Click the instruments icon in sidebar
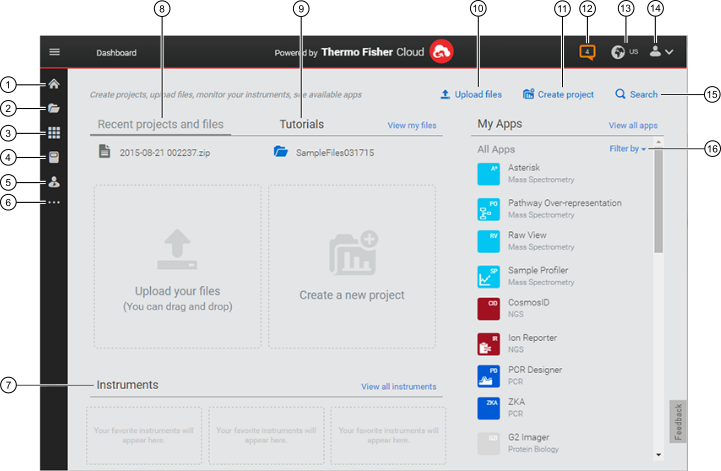Screen dimensions: 721x471 coord(54,182)
